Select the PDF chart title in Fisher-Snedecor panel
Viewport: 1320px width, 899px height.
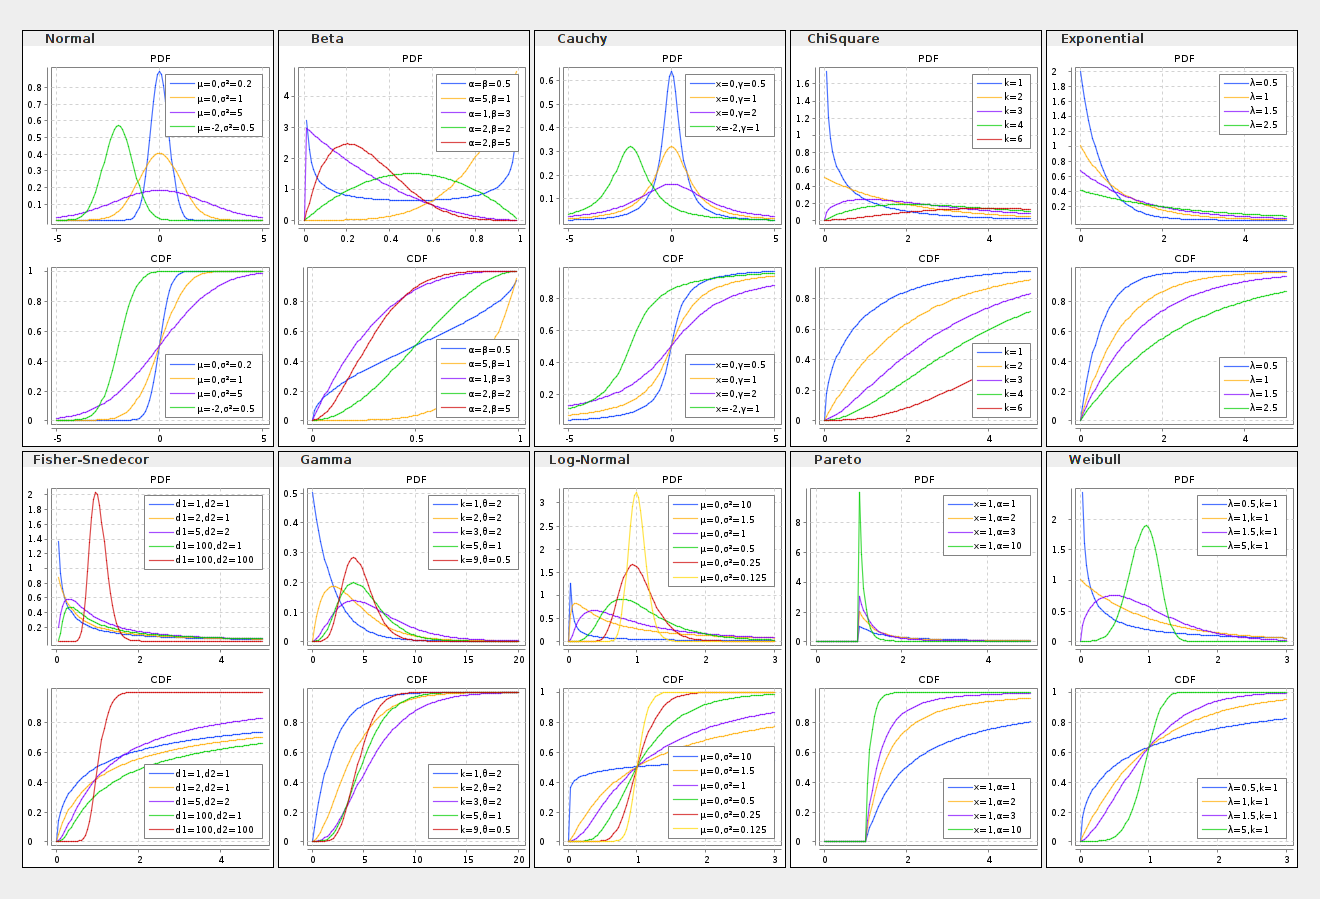(160, 480)
